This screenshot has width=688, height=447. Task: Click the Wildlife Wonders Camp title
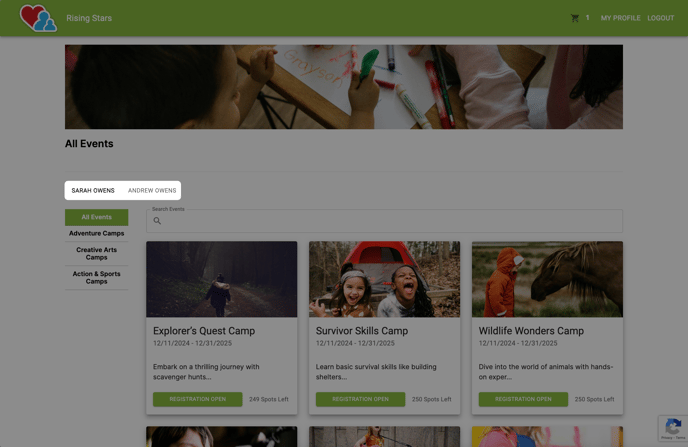(531, 331)
